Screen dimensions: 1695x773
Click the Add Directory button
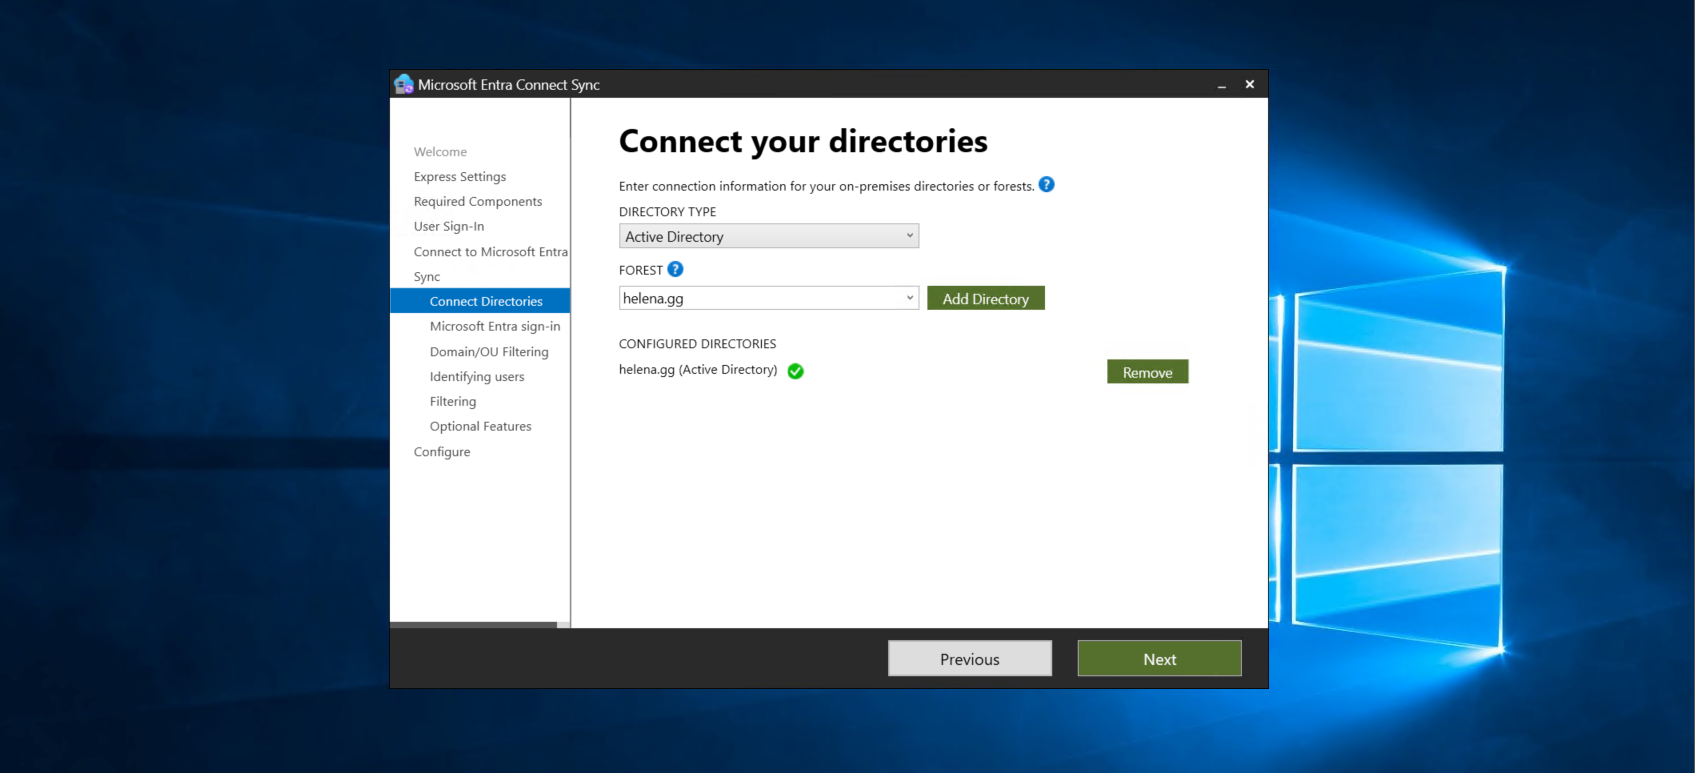coord(985,298)
